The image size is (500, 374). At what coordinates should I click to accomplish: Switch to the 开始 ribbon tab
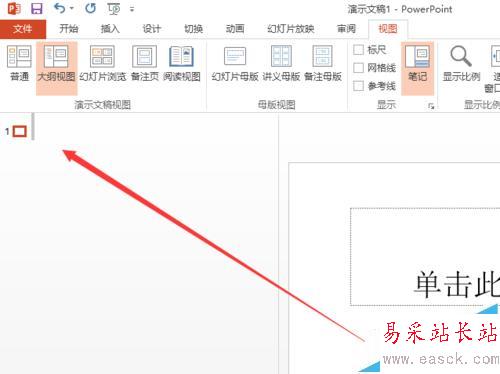tap(69, 29)
